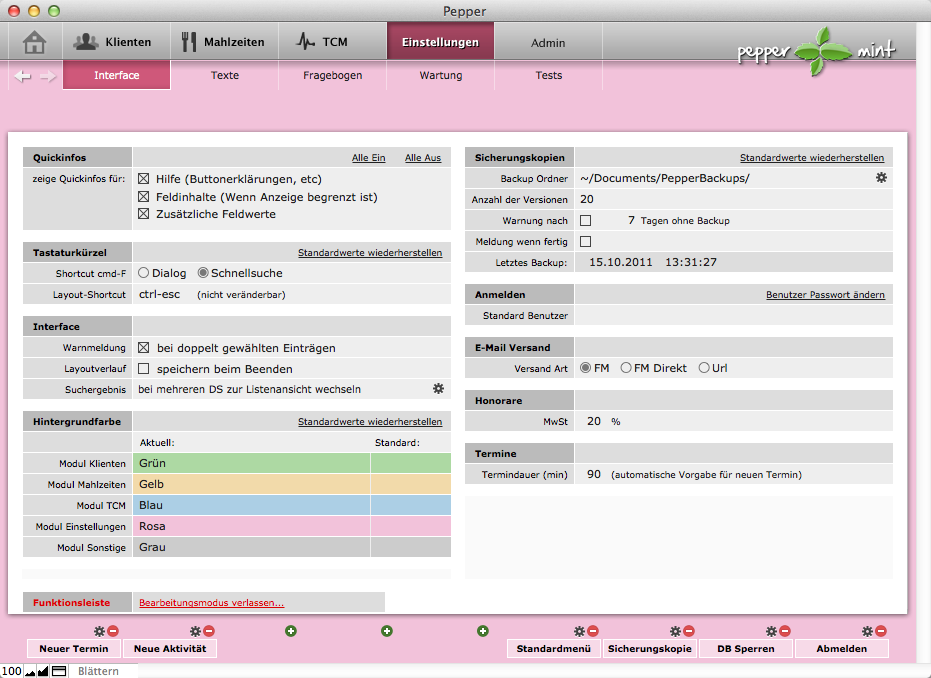931x678 pixels.
Task: Click the Home icon in the main navigation
Action: point(35,42)
